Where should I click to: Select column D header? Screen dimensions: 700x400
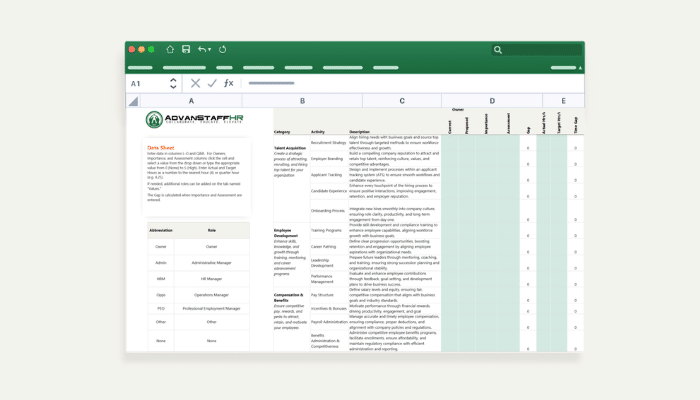tap(492, 101)
